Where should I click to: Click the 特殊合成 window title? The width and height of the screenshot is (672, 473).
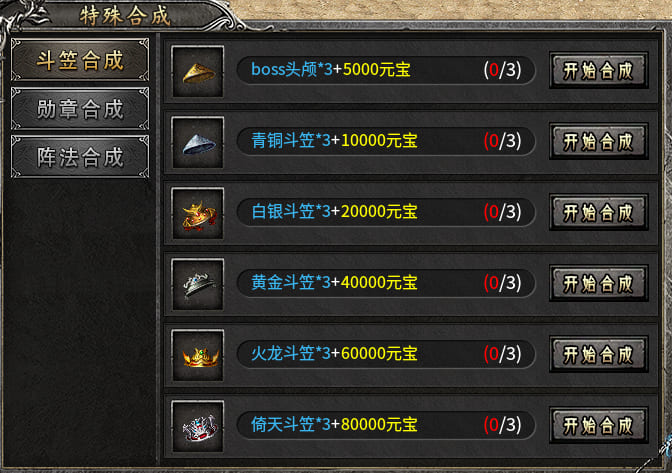125,16
